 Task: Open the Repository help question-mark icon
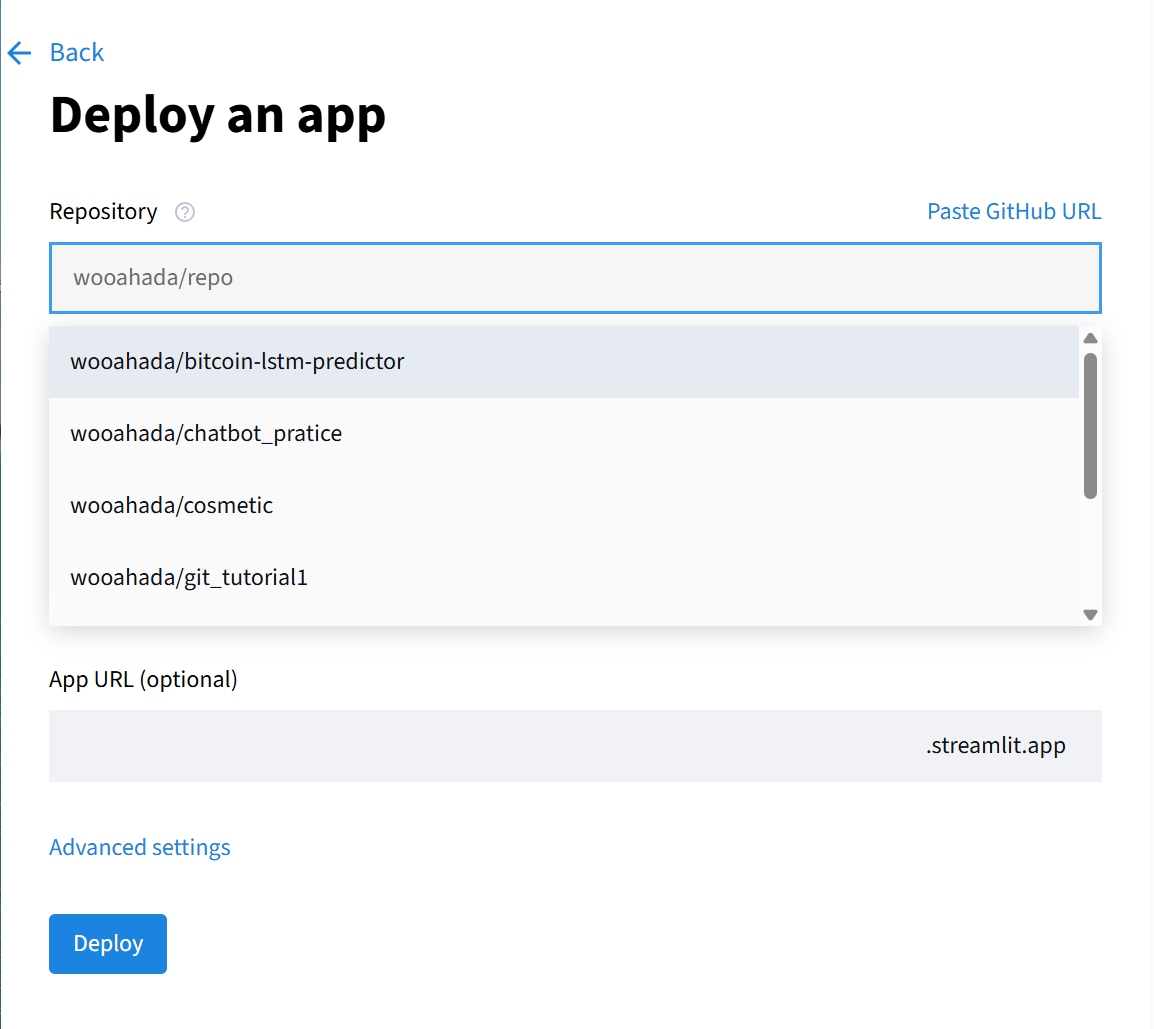tap(185, 212)
